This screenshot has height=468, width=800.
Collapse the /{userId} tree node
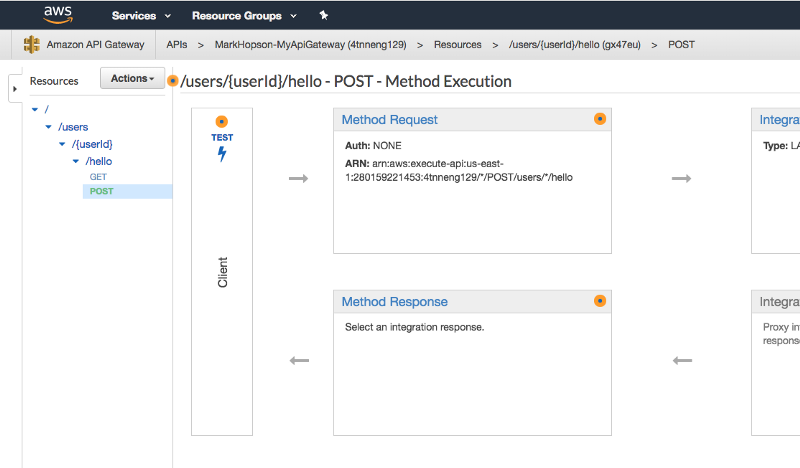61,144
